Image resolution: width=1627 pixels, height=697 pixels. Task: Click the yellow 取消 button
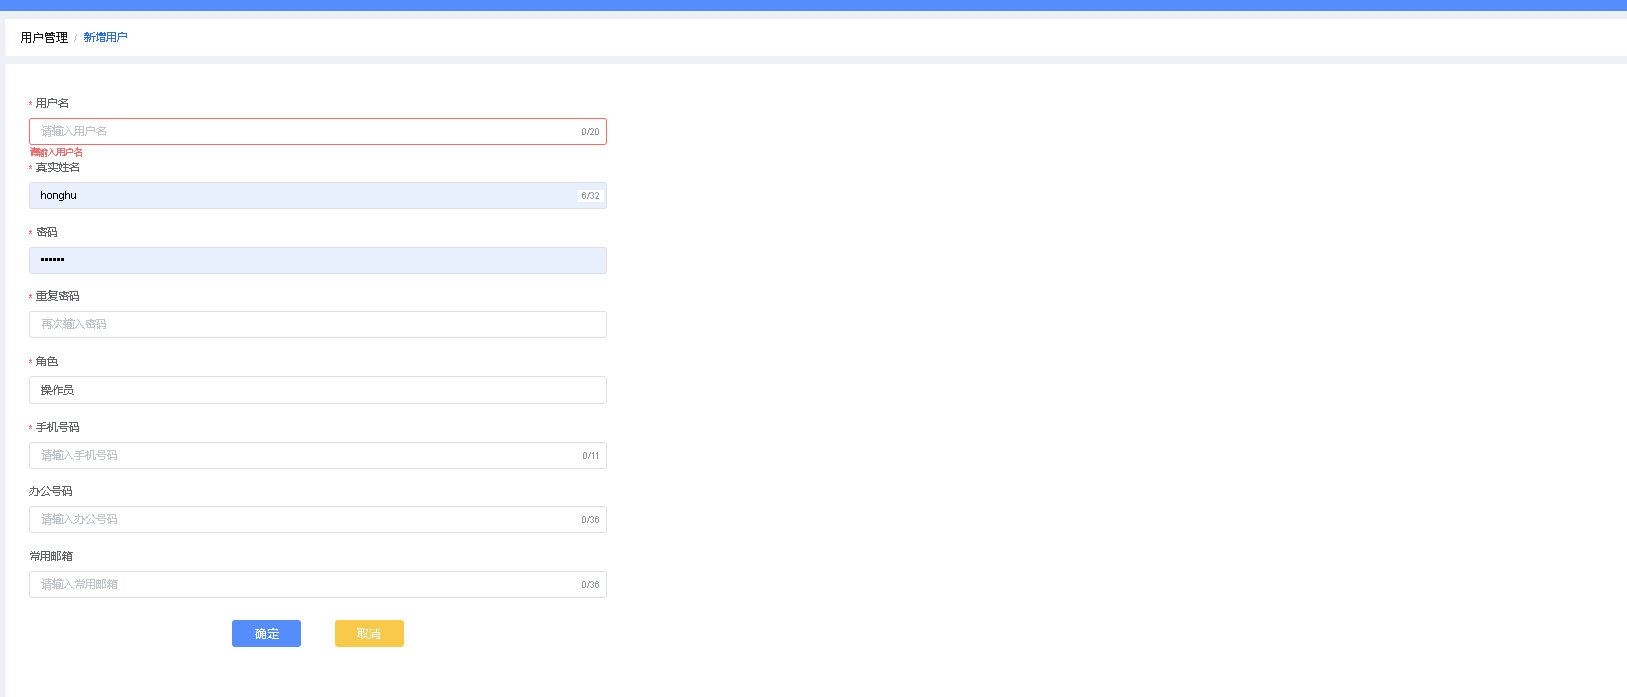pos(369,633)
